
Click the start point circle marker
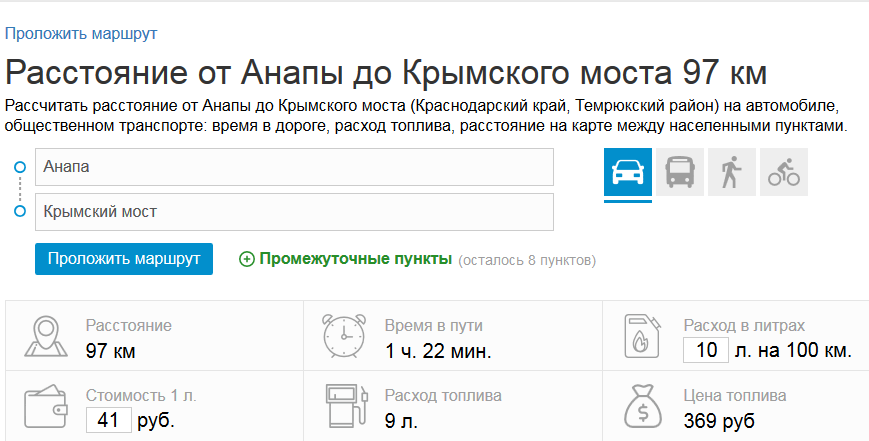[x=20, y=167]
